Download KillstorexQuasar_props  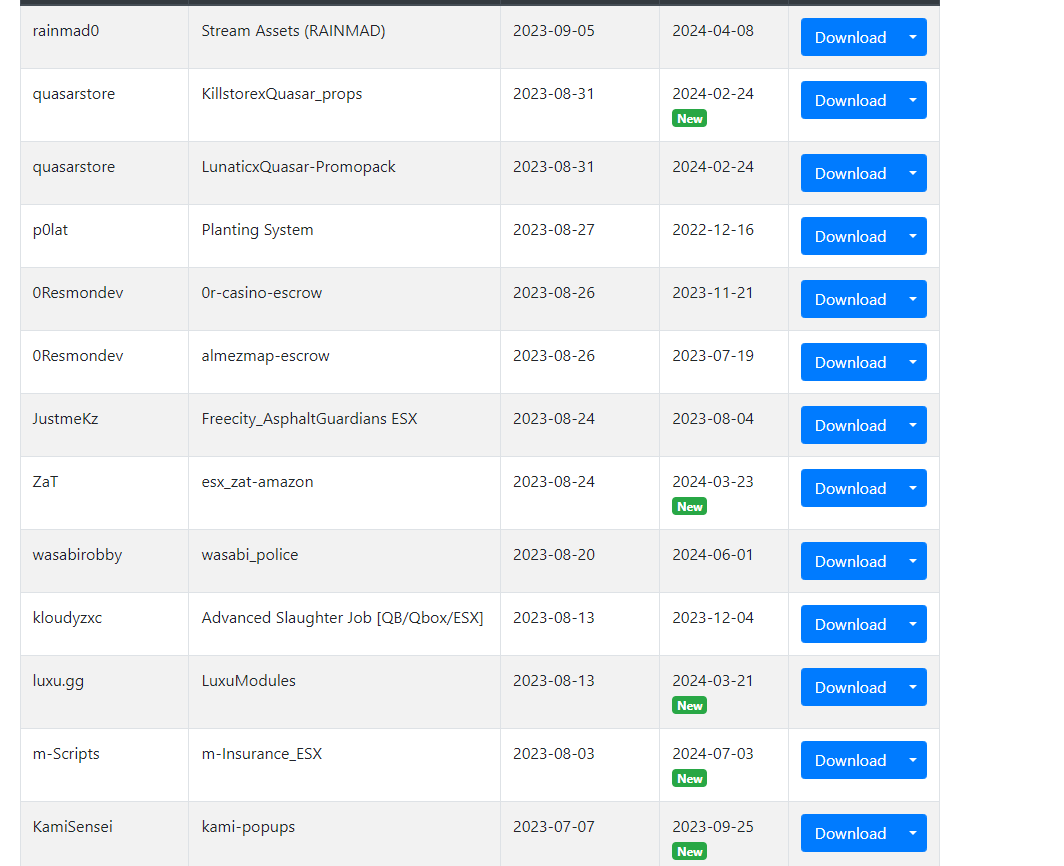click(850, 100)
